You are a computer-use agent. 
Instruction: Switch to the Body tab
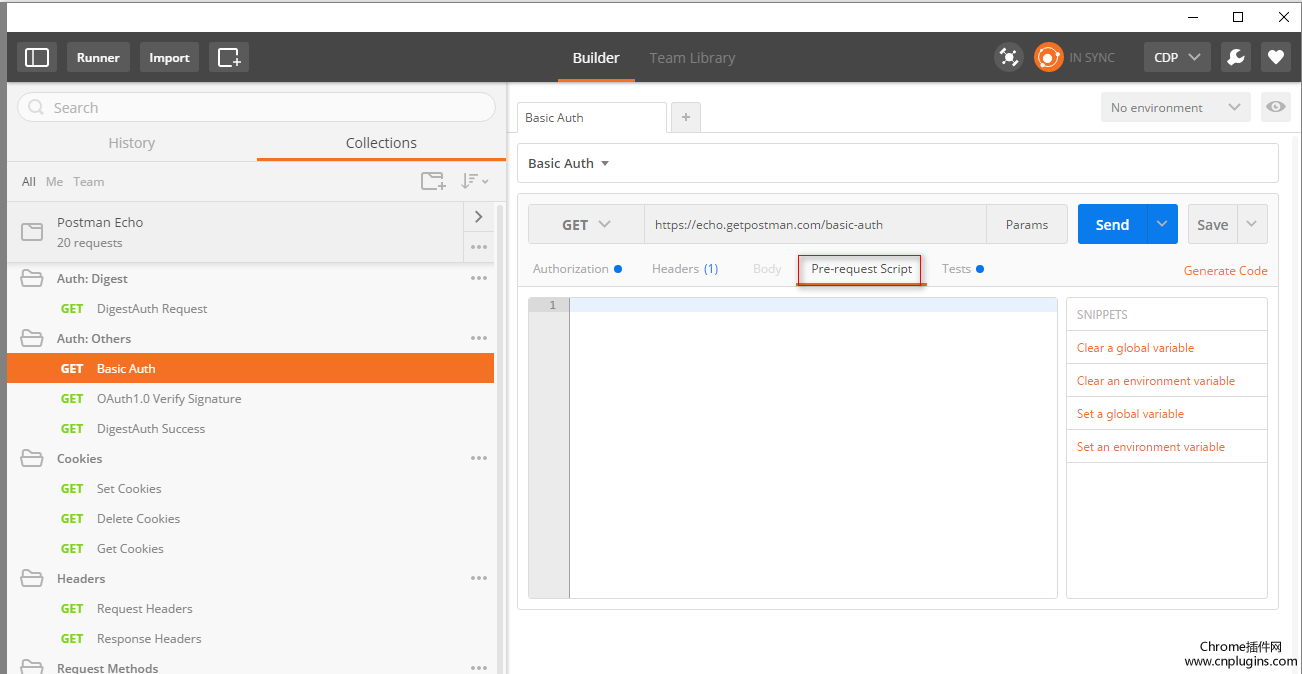click(767, 269)
